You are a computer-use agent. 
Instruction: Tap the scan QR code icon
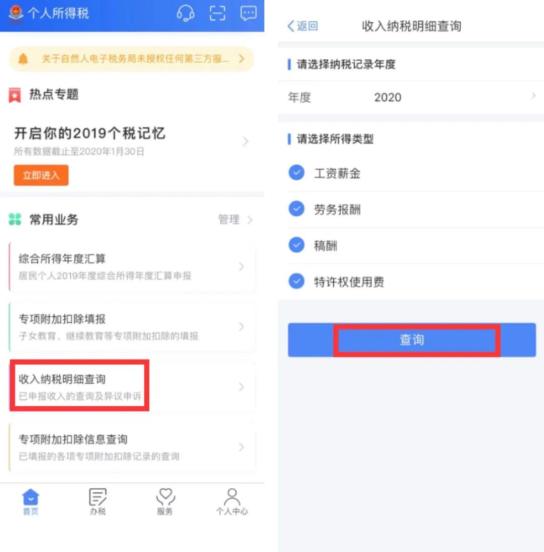(217, 13)
